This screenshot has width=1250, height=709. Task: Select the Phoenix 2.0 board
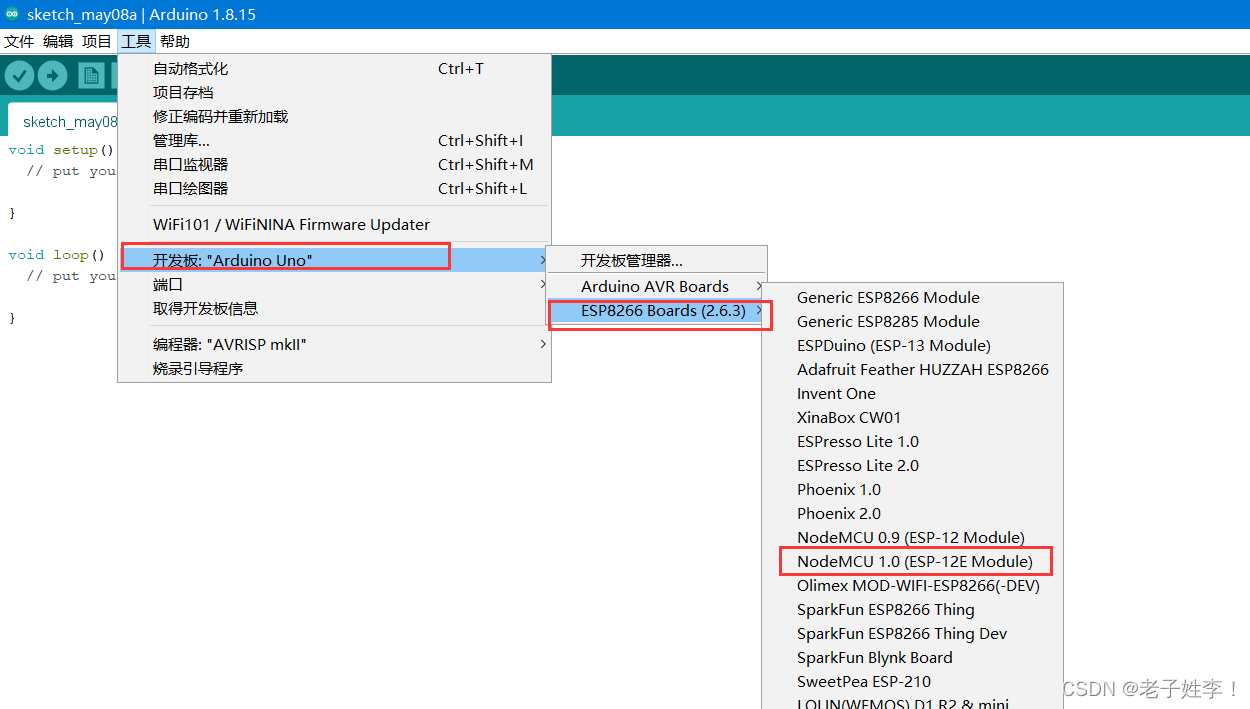click(912, 513)
